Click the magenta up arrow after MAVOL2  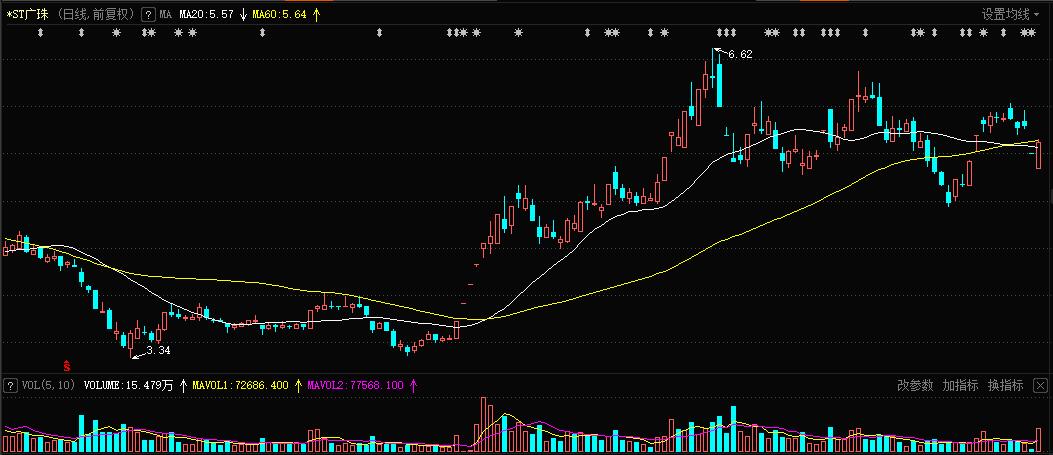tap(413, 385)
